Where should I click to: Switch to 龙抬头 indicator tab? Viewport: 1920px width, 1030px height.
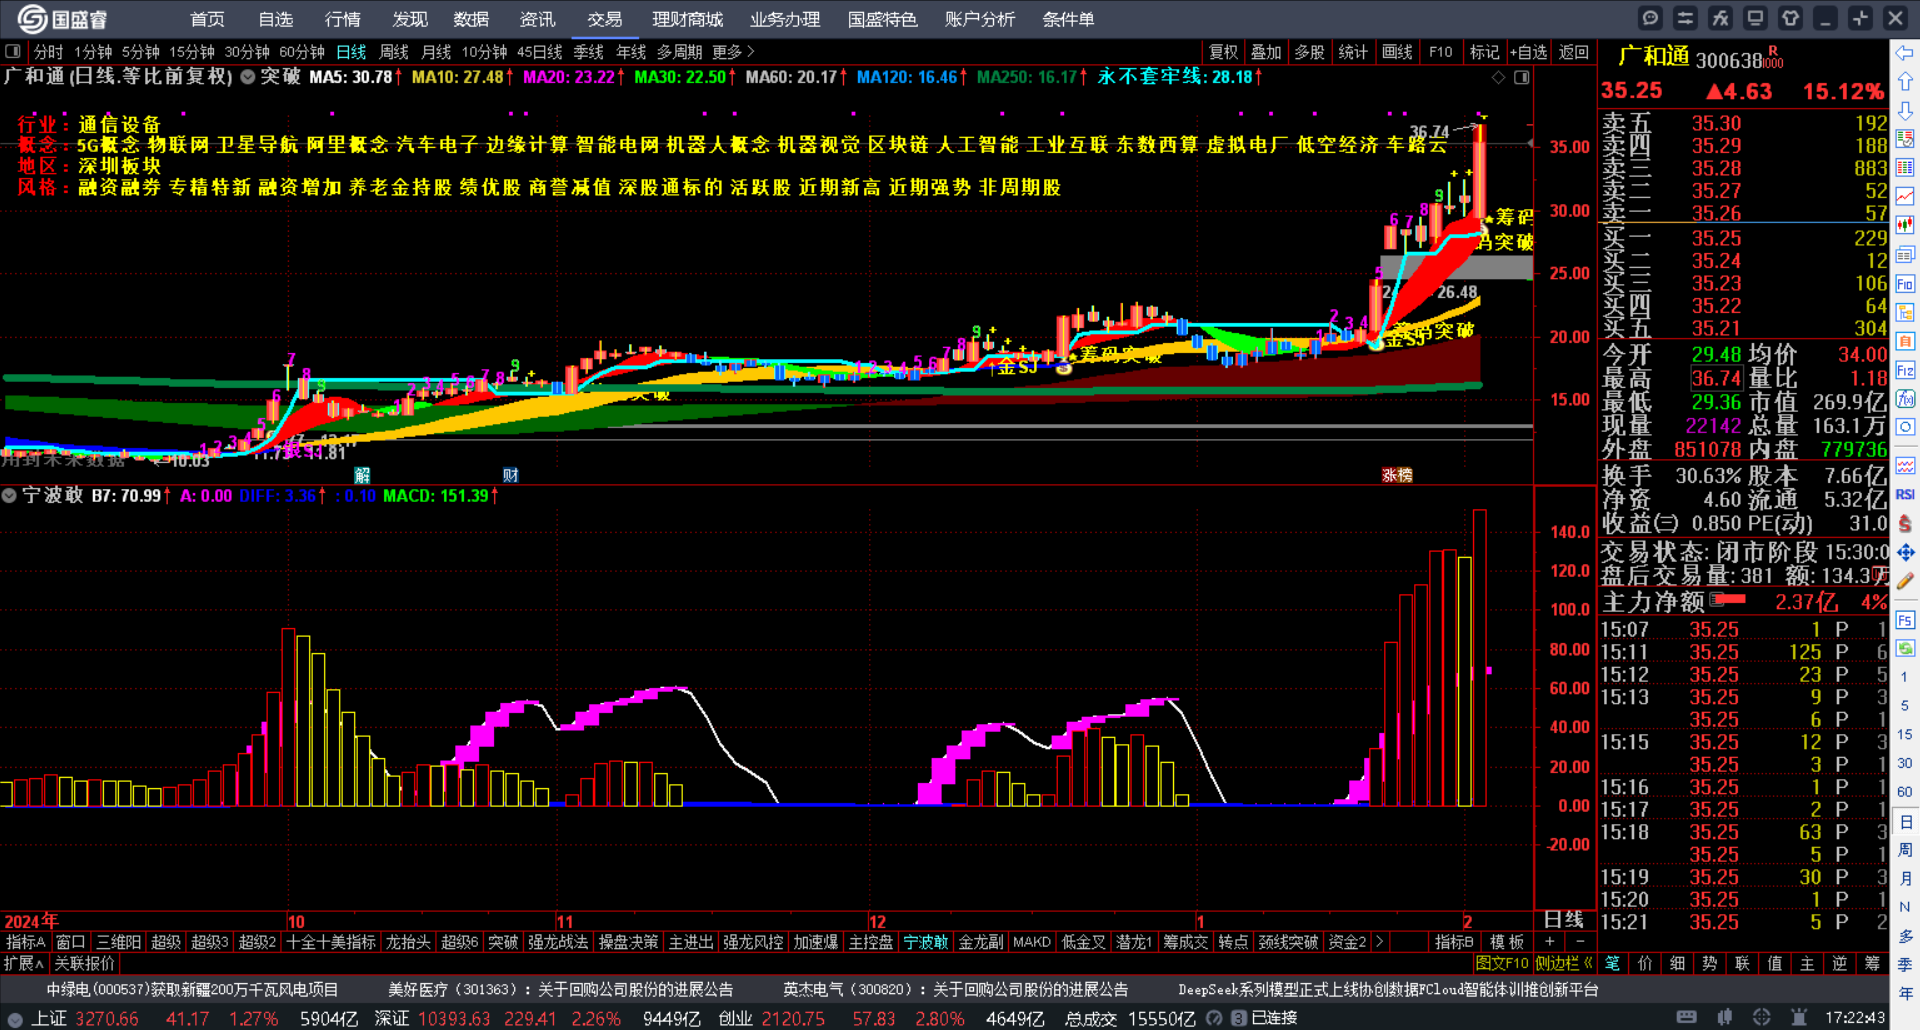(408, 942)
